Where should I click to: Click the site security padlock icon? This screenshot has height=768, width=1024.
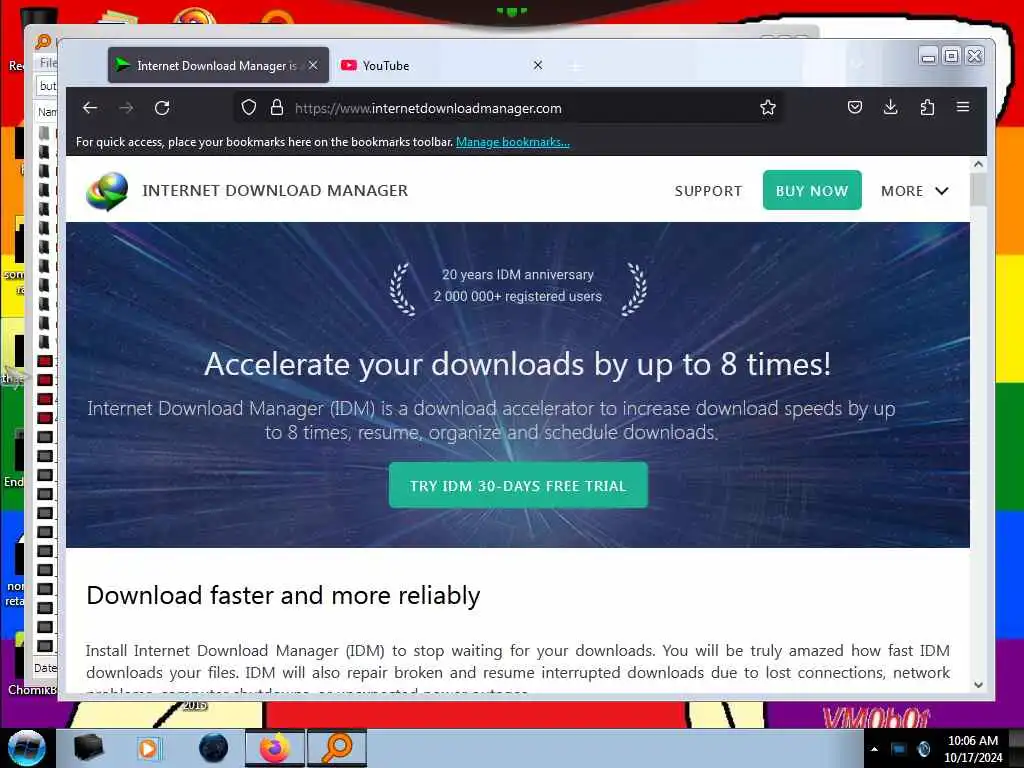pyautogui.click(x=277, y=108)
